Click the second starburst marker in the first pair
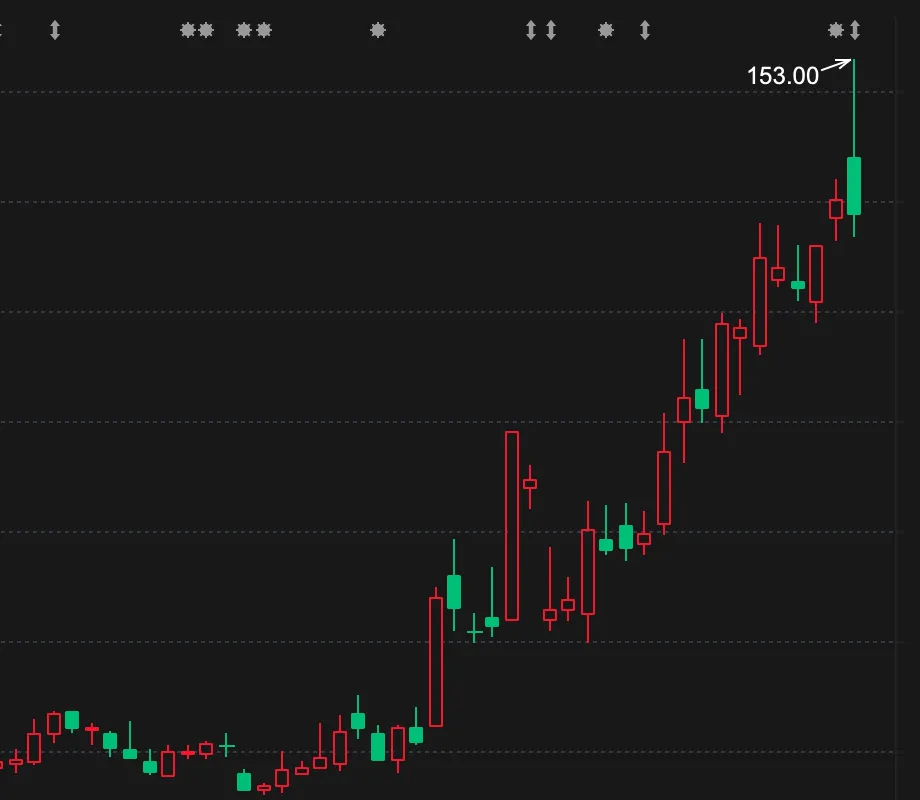Screen dimensions: 920x800 click(x=206, y=30)
